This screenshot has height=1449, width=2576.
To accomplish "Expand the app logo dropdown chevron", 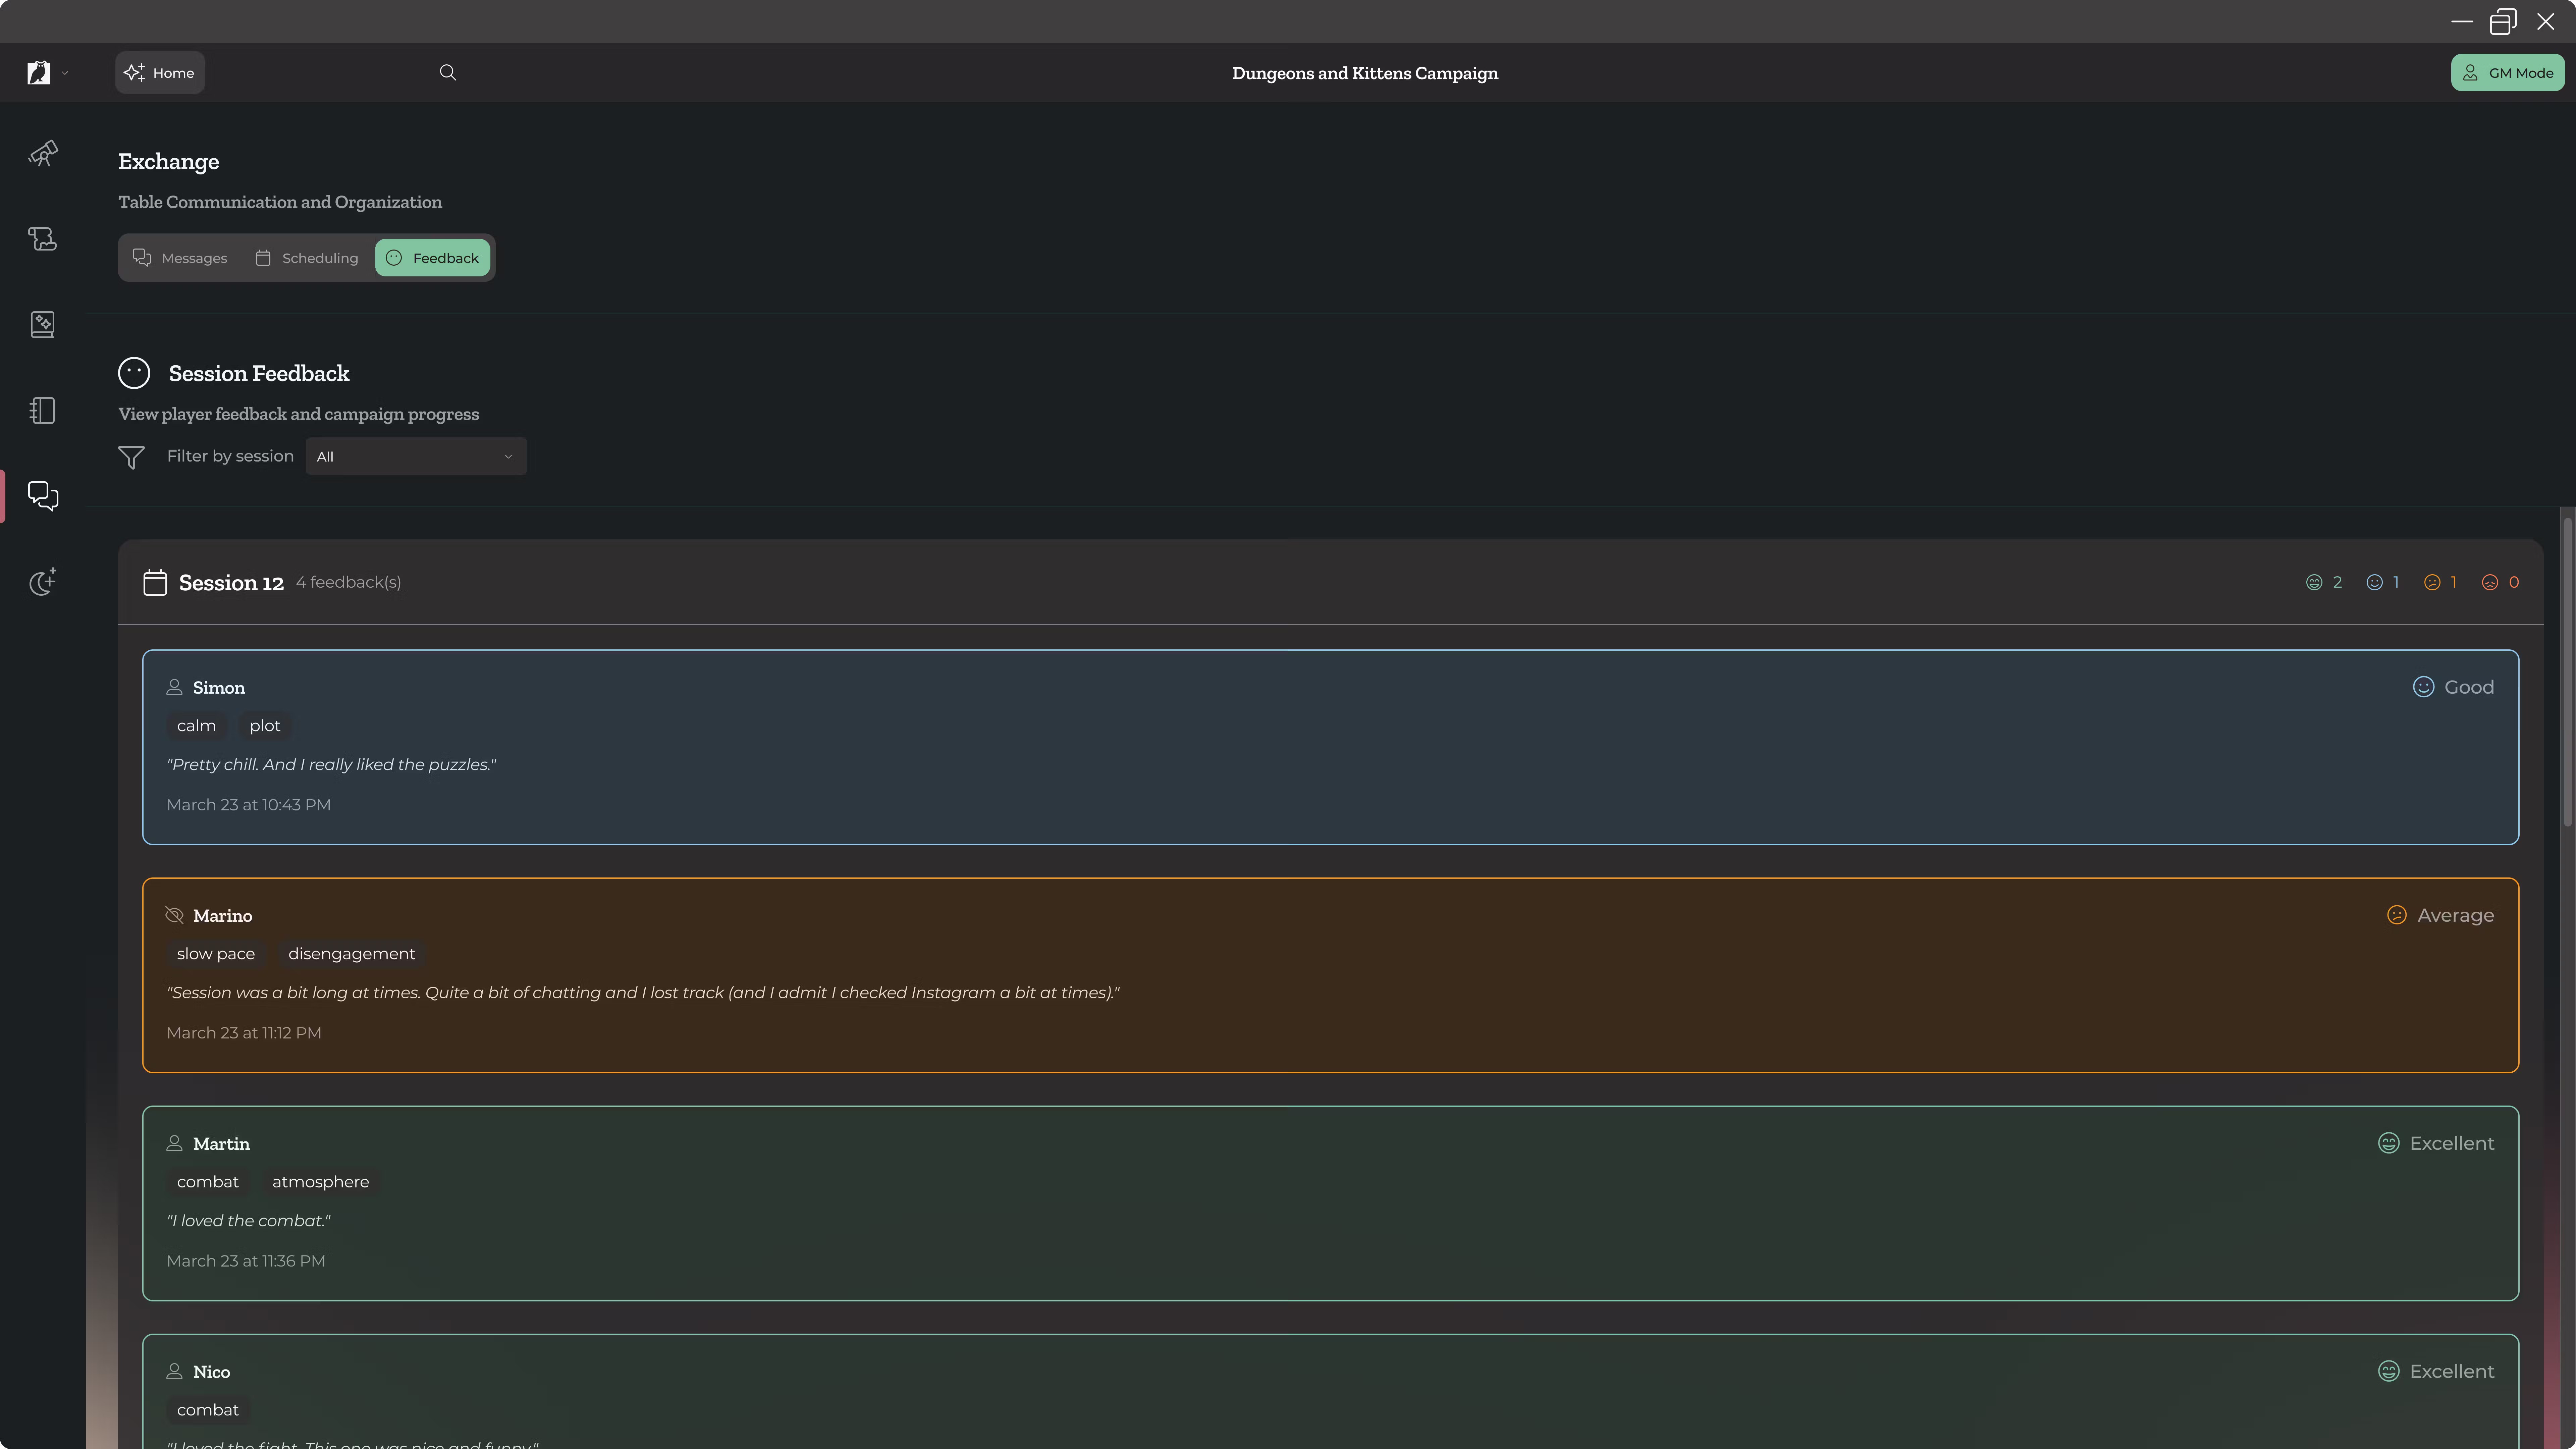I will (65, 73).
